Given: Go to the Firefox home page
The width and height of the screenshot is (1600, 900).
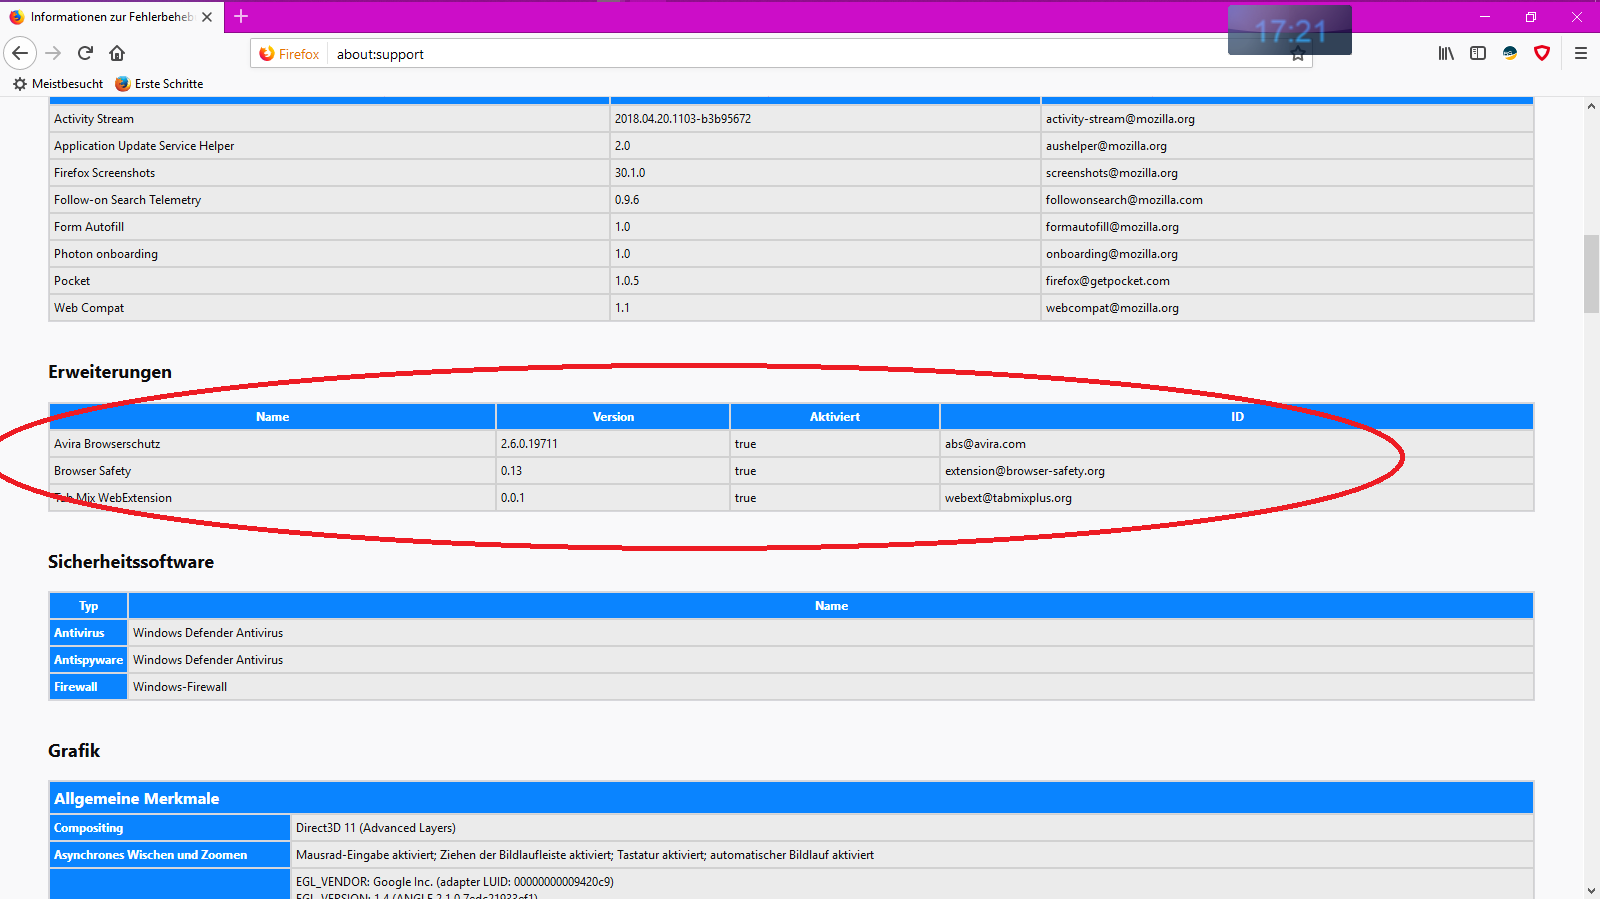Looking at the screenshot, I should [117, 53].
